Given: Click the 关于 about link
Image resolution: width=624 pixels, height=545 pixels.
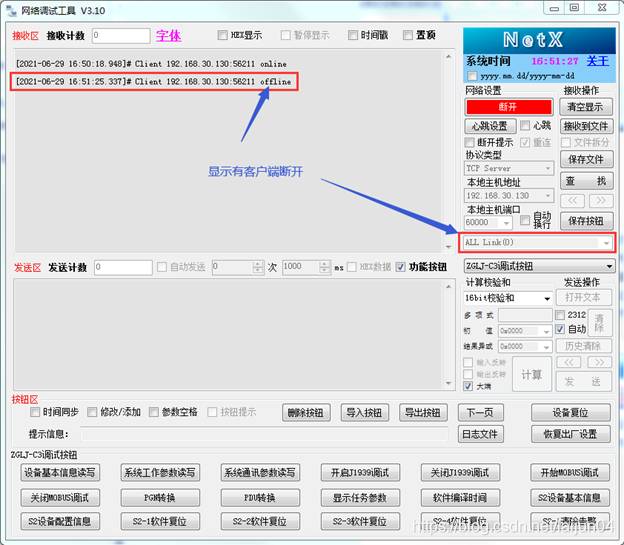Looking at the screenshot, I should coord(598,61).
